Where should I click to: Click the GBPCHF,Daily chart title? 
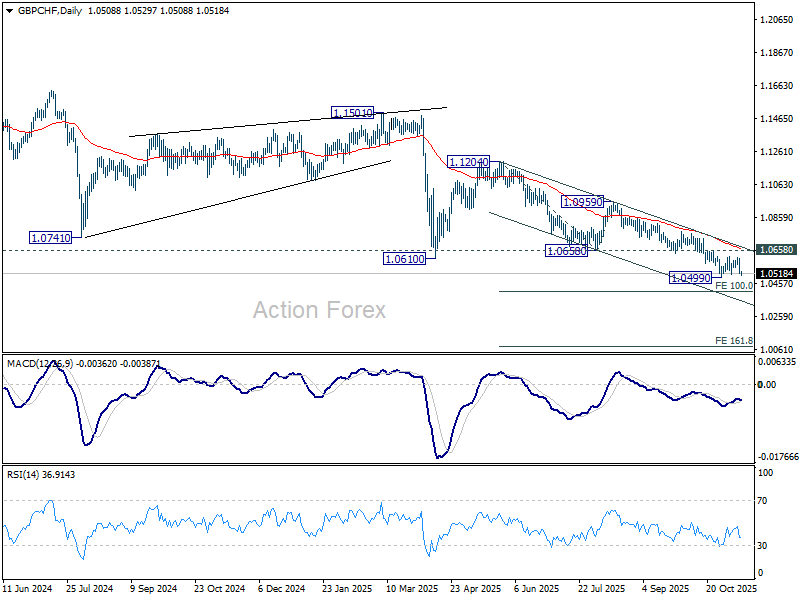[x=49, y=10]
